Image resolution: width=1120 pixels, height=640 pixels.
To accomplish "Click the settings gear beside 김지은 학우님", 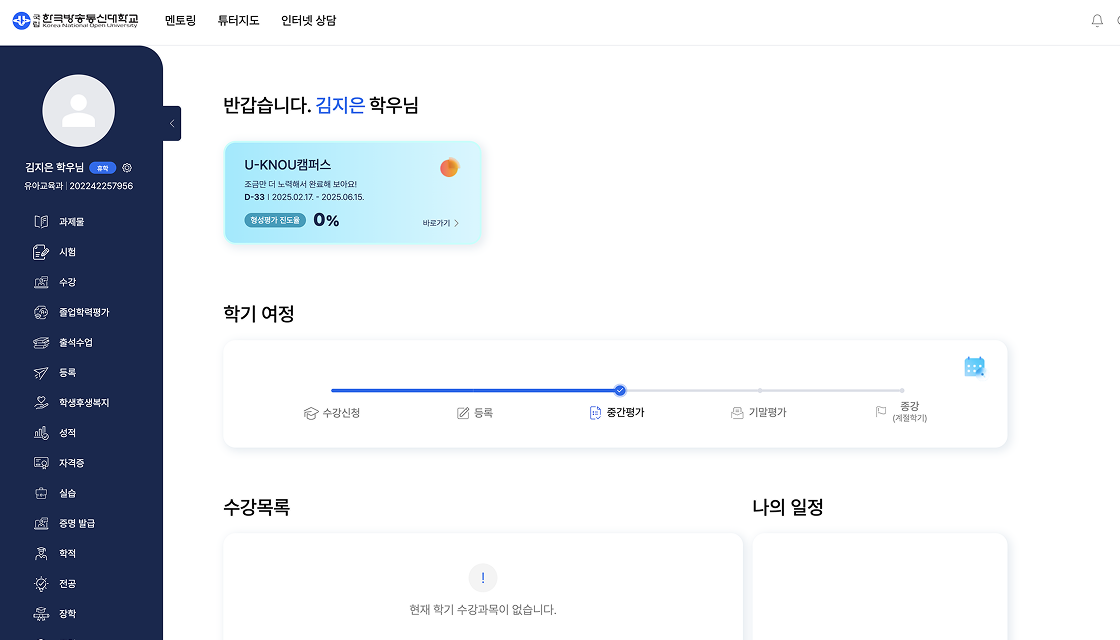I will tap(126, 167).
